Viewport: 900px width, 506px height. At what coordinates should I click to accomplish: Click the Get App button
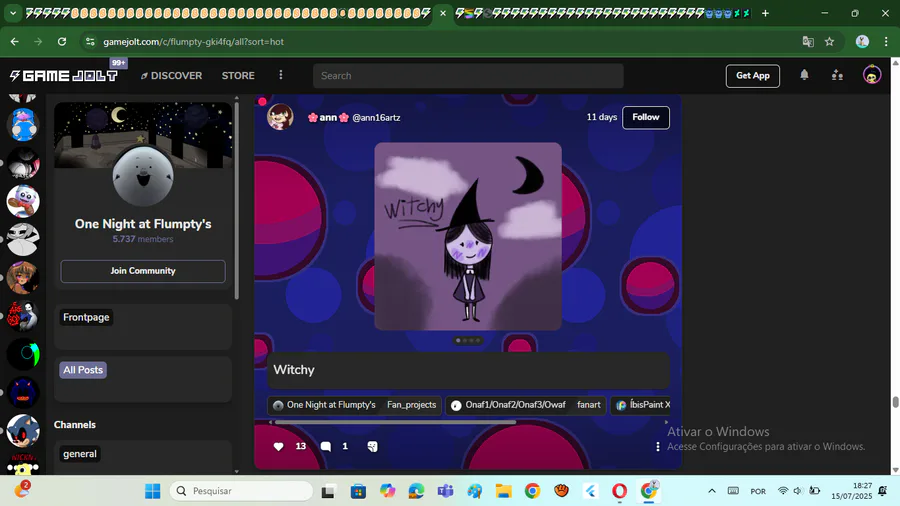752,76
